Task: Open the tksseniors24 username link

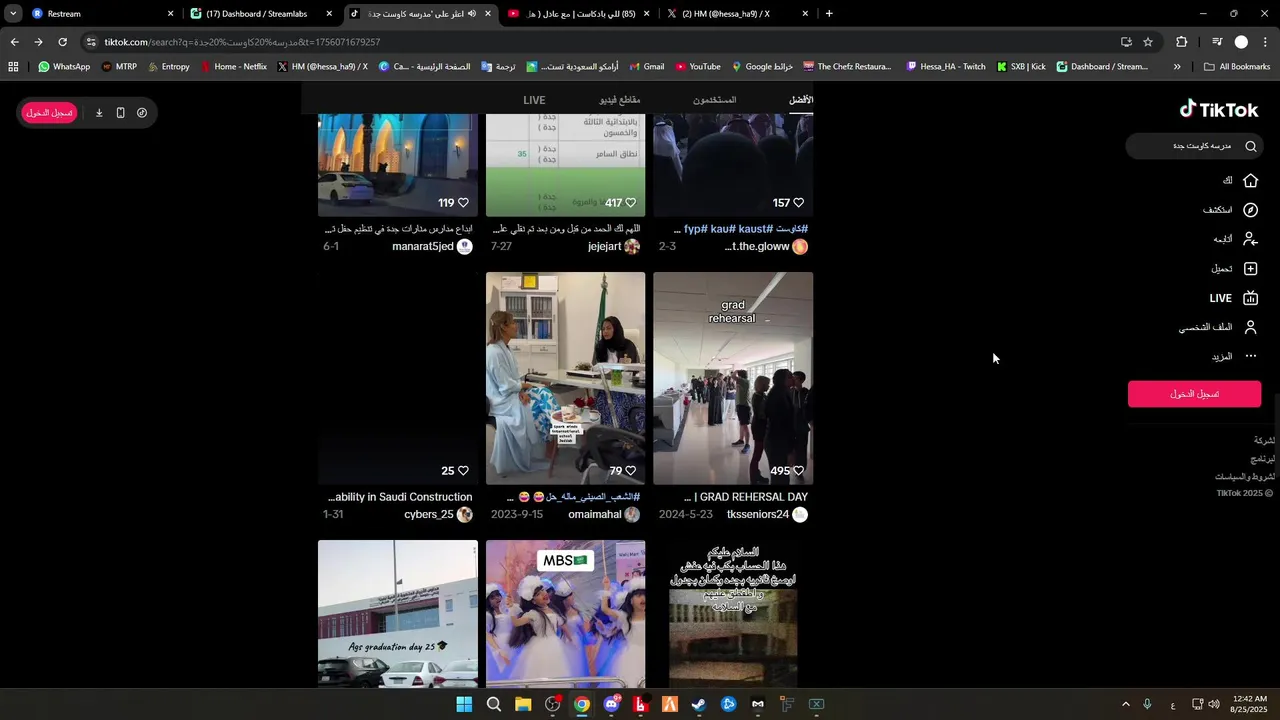Action: pos(758,515)
